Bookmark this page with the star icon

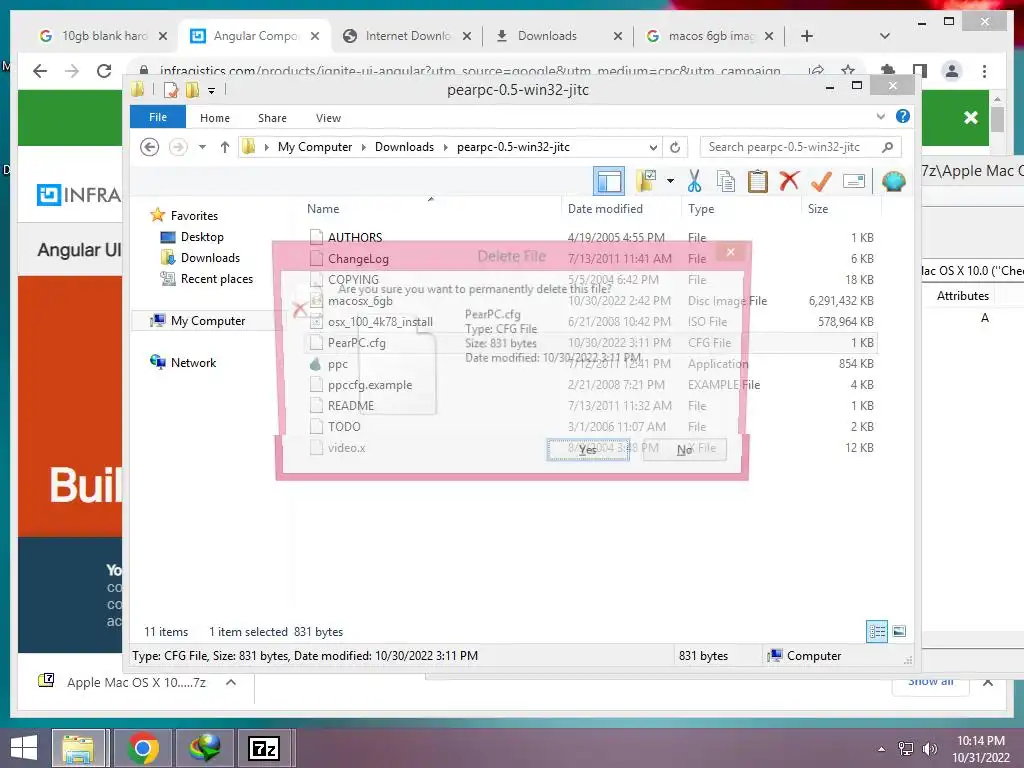tap(848, 70)
